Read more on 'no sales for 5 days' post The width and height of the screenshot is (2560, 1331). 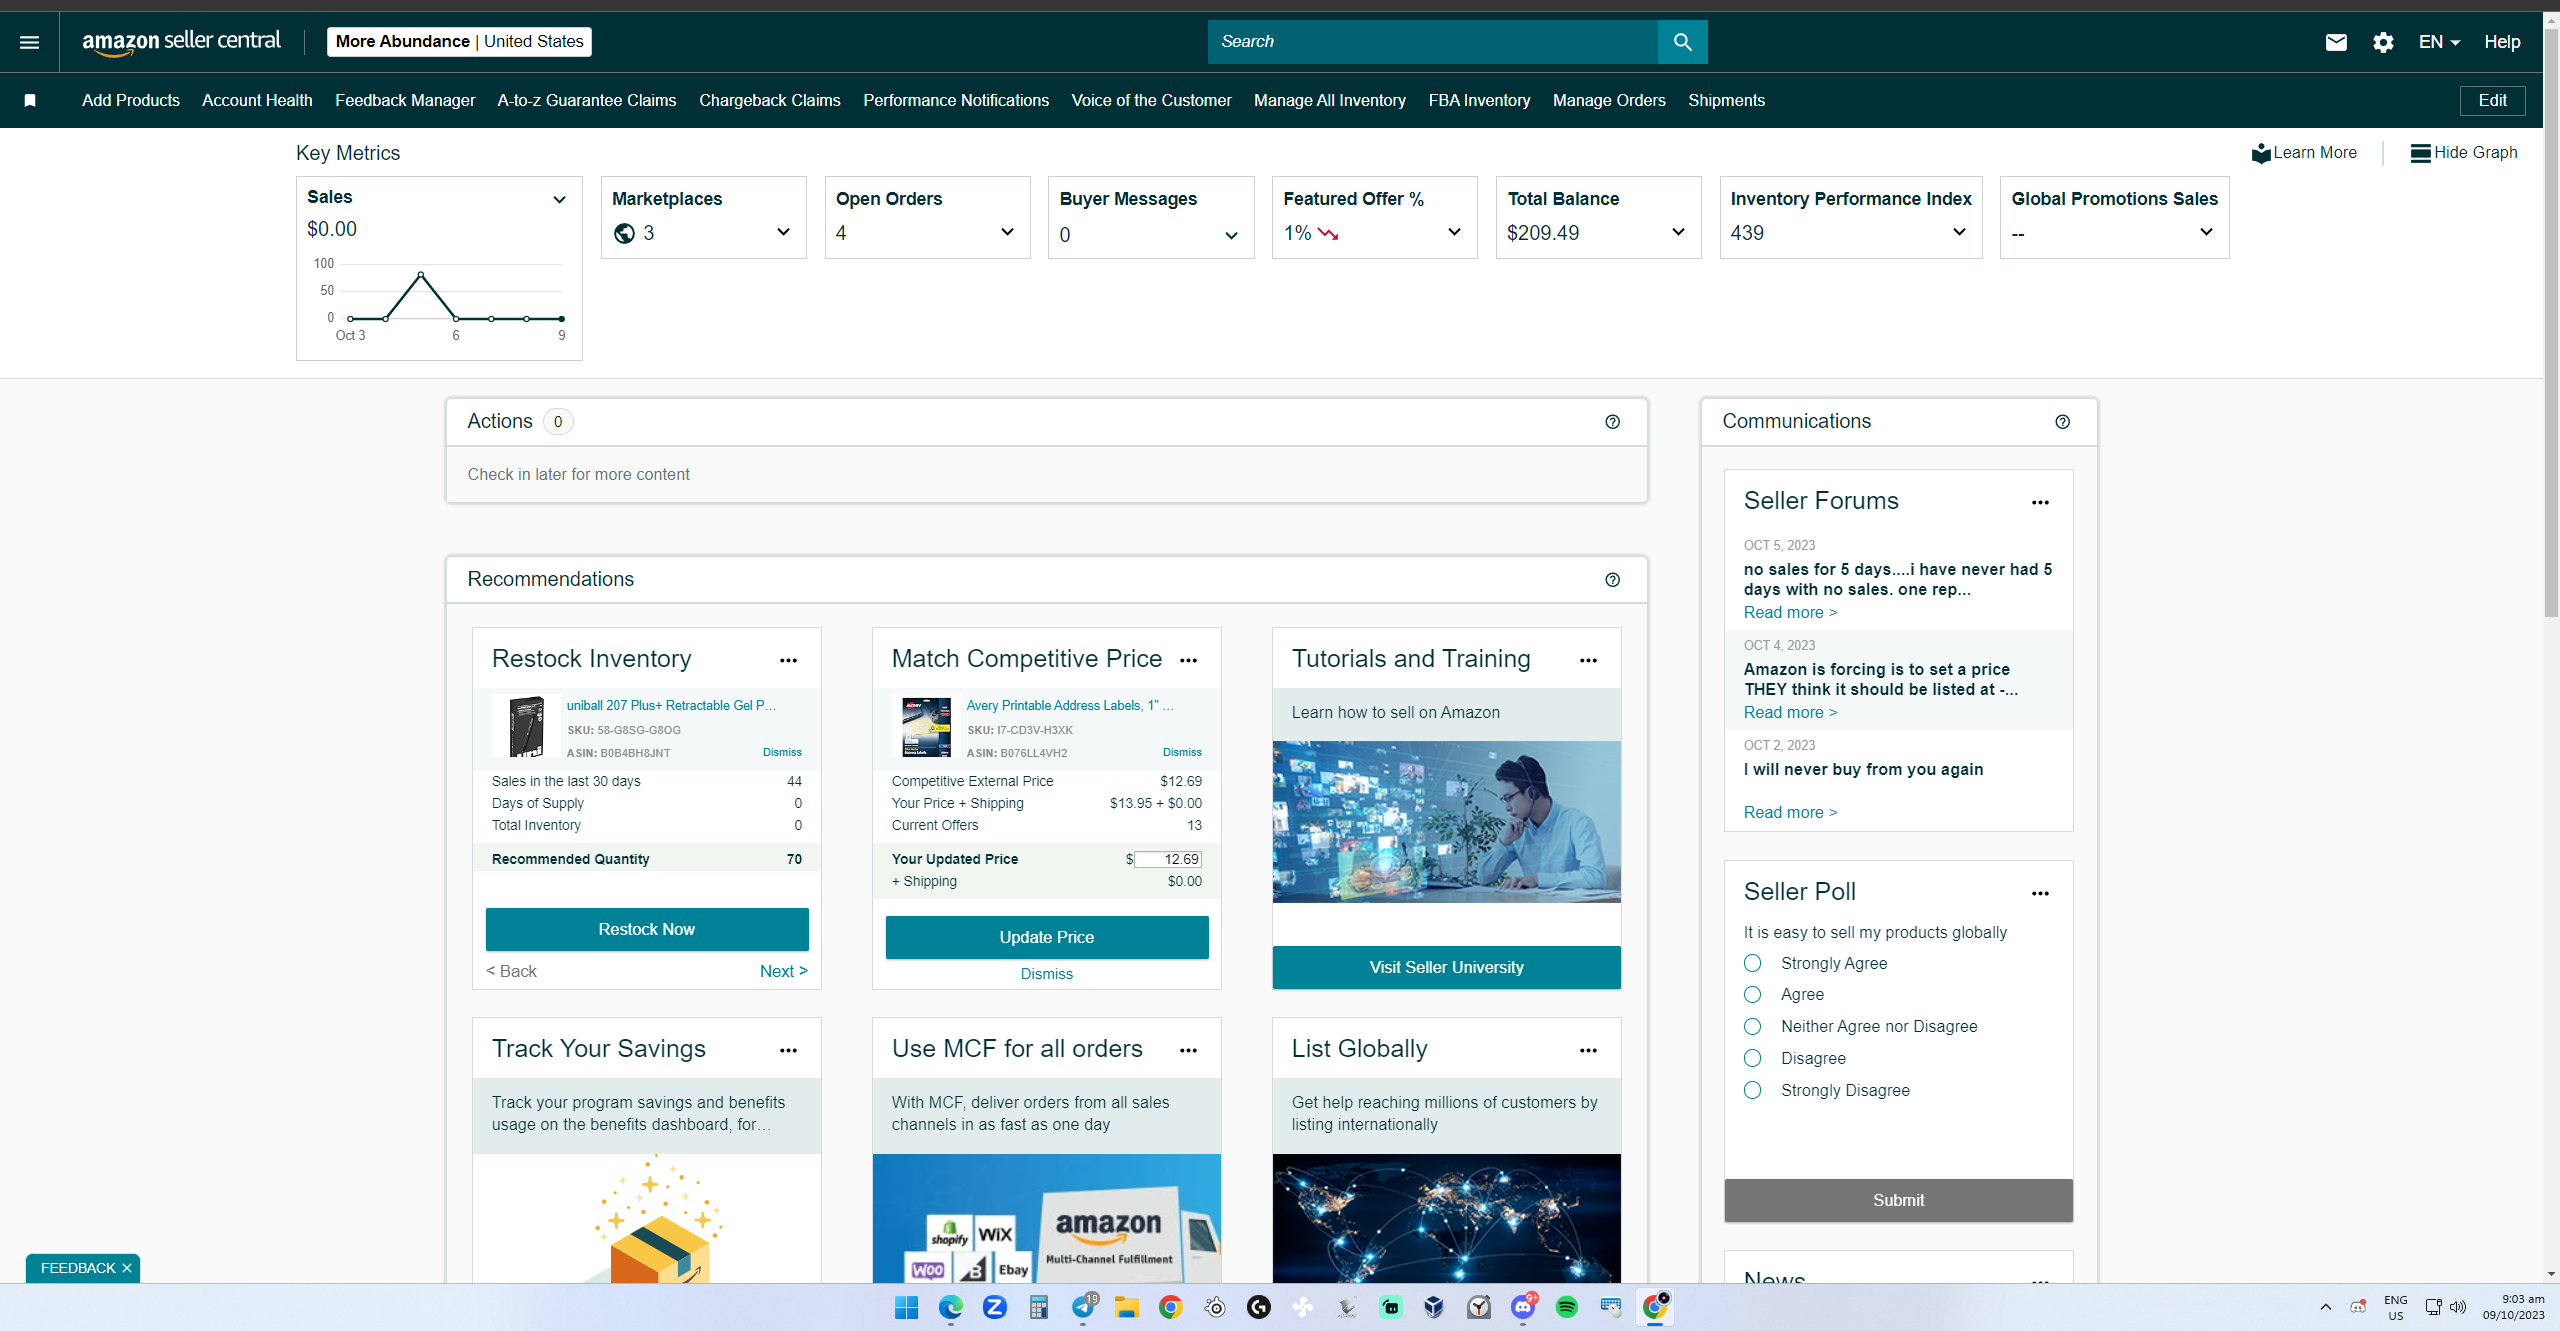point(1790,612)
